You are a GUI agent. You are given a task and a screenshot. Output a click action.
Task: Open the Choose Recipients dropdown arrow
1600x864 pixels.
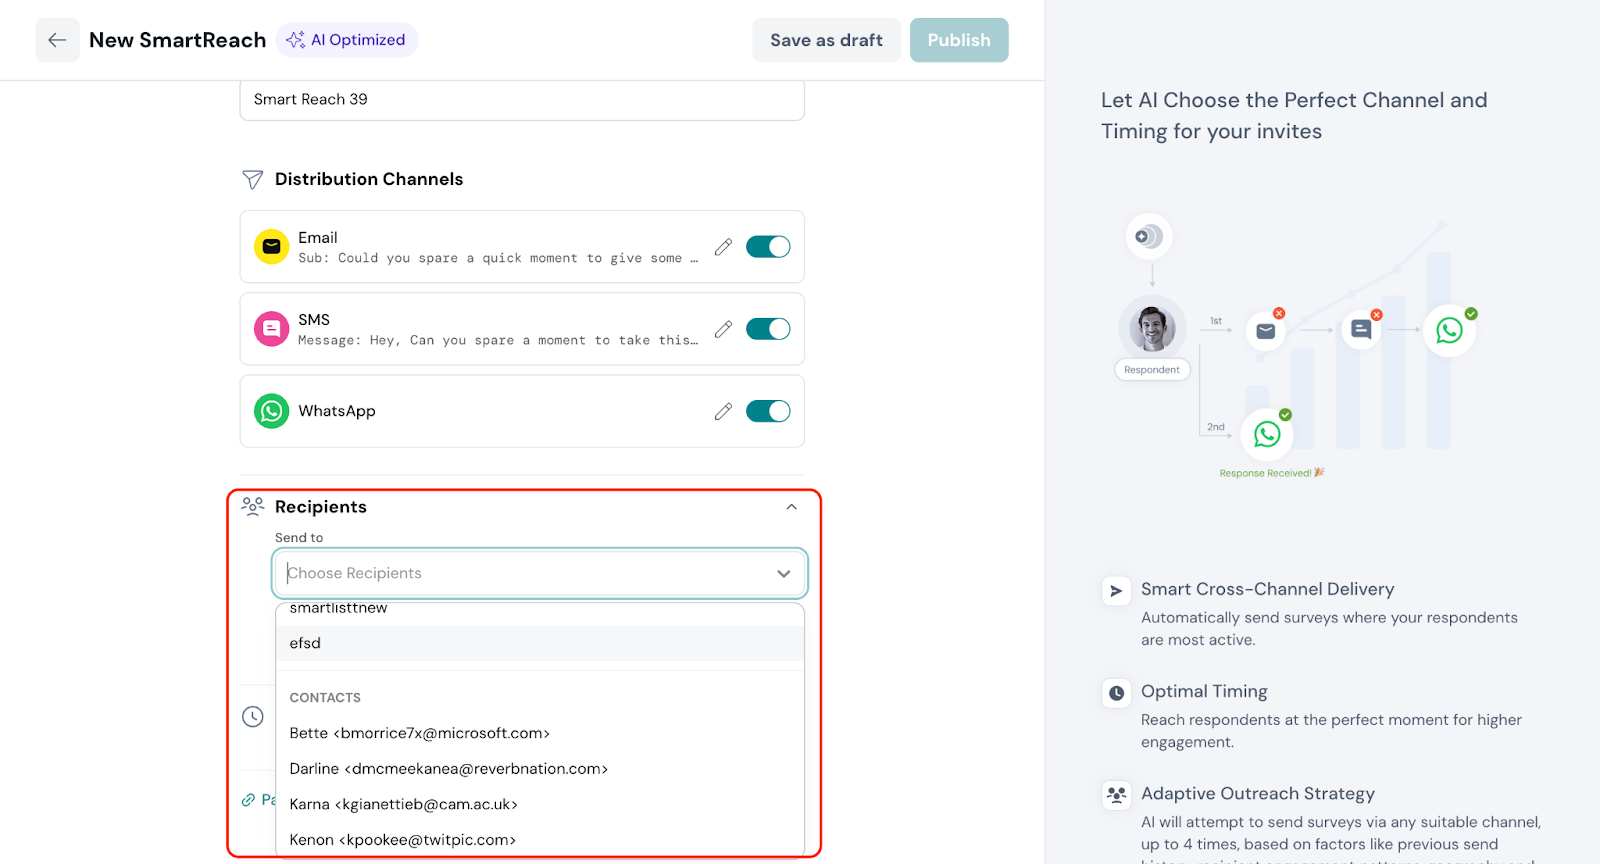click(783, 573)
